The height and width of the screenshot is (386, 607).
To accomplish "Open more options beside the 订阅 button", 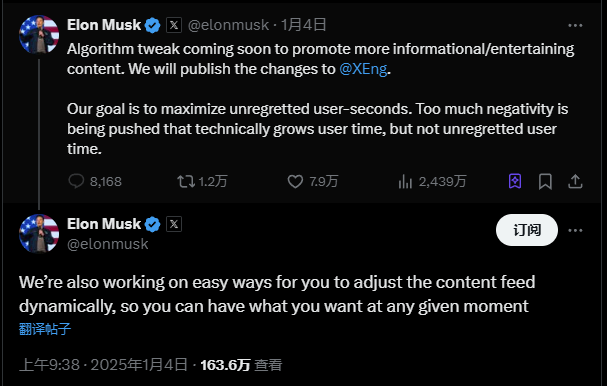I will tap(575, 230).
